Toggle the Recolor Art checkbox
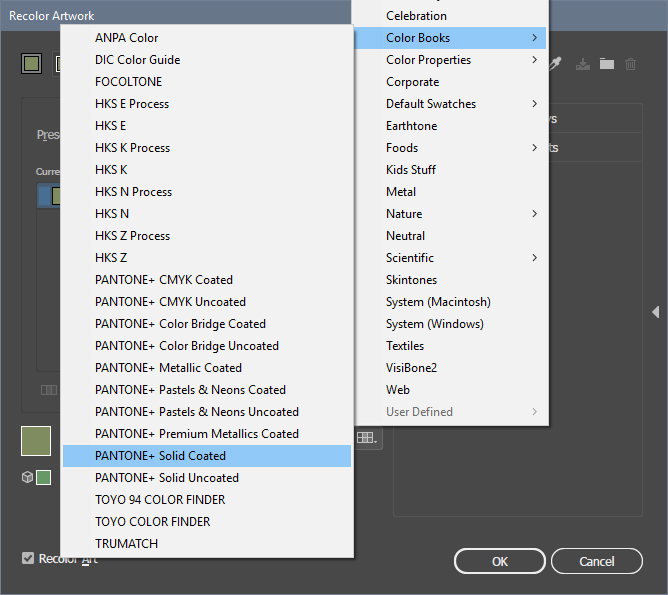Viewport: 668px width, 595px height. (x=28, y=558)
